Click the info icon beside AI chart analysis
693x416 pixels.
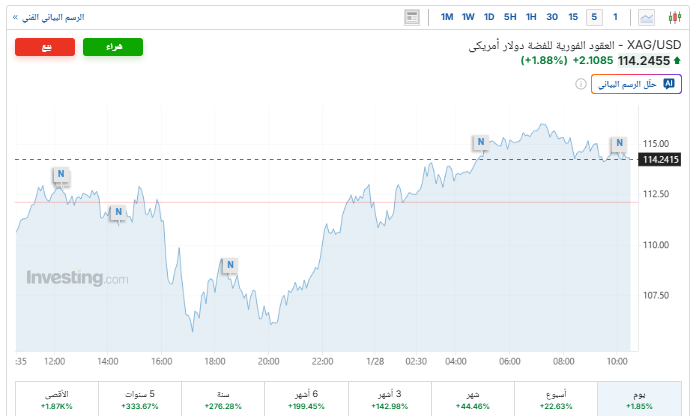[580, 85]
